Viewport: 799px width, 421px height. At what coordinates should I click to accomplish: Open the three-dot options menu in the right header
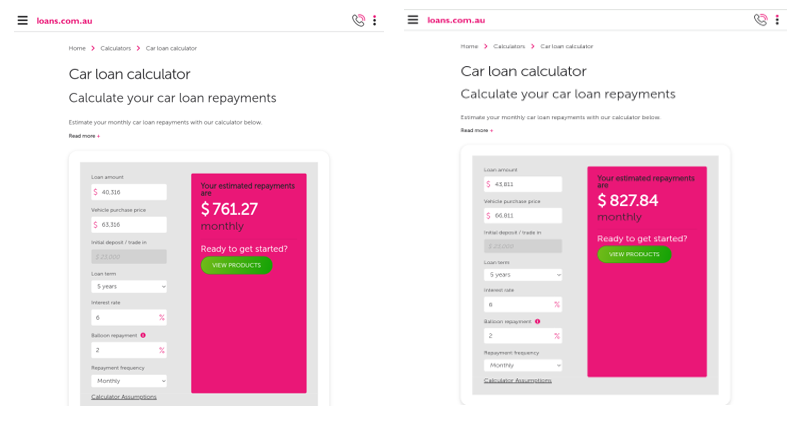click(777, 19)
